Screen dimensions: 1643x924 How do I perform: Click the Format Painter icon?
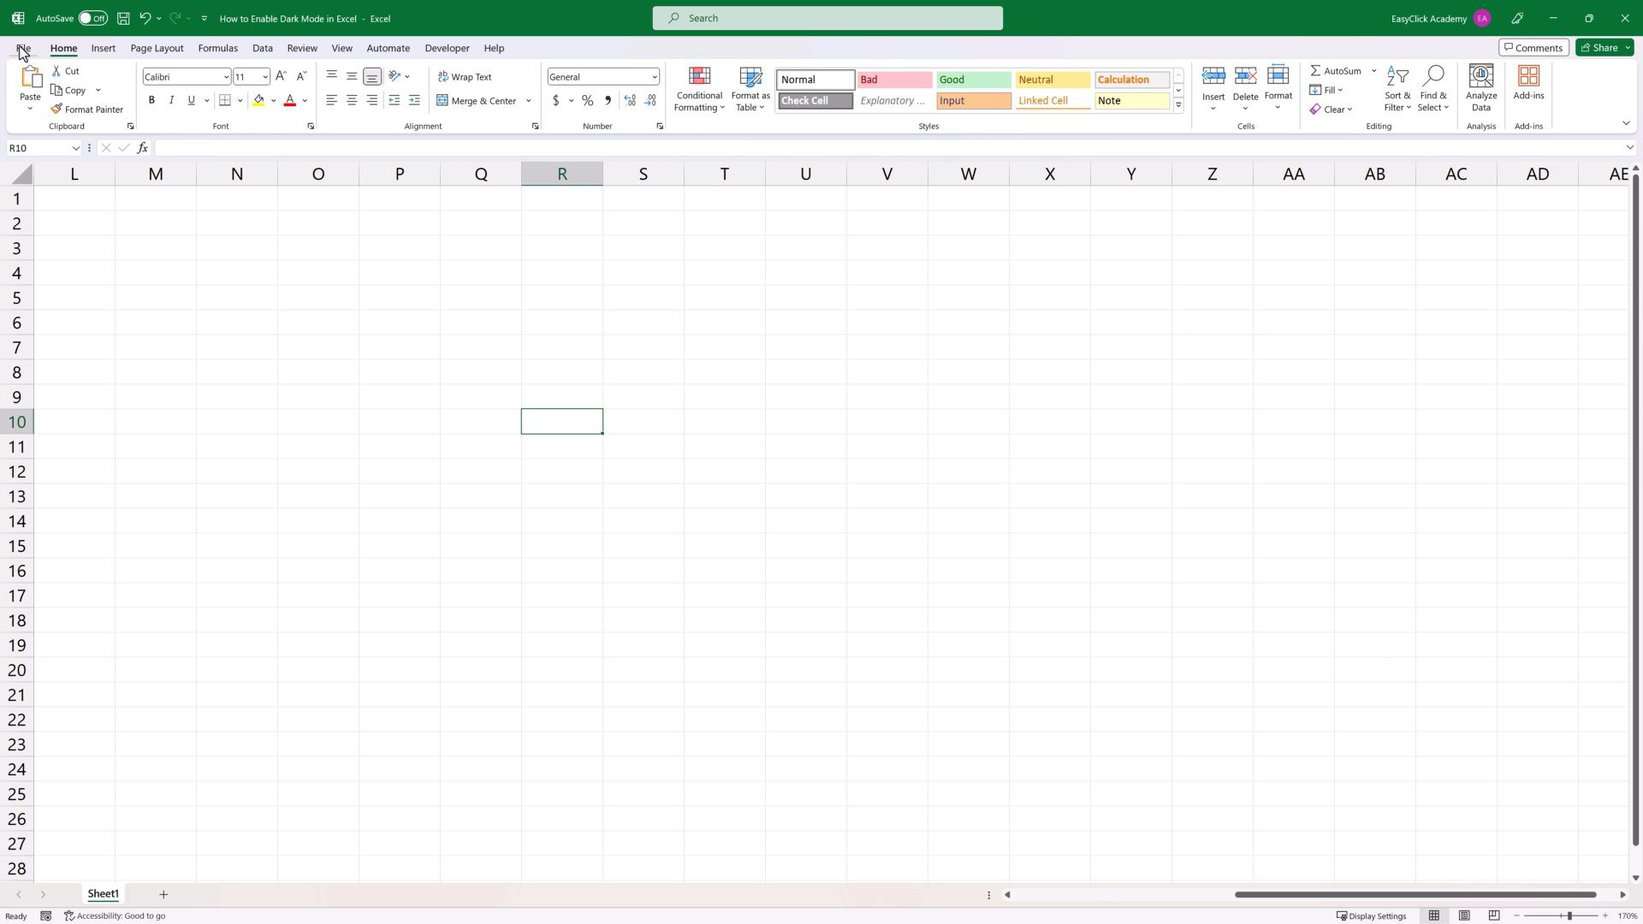pyautogui.click(x=87, y=109)
